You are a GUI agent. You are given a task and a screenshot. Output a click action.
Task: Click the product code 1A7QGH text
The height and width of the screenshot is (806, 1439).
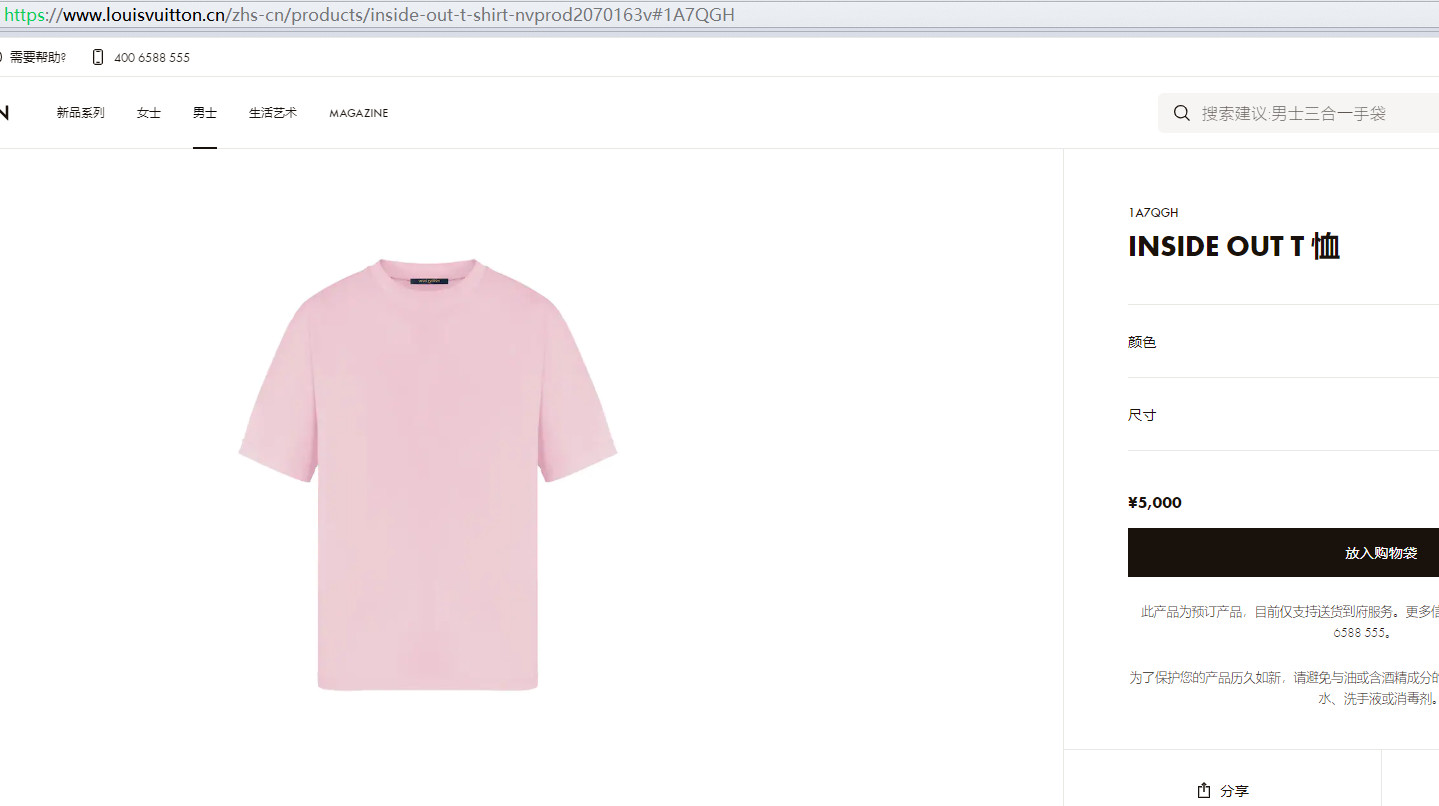[1153, 212]
